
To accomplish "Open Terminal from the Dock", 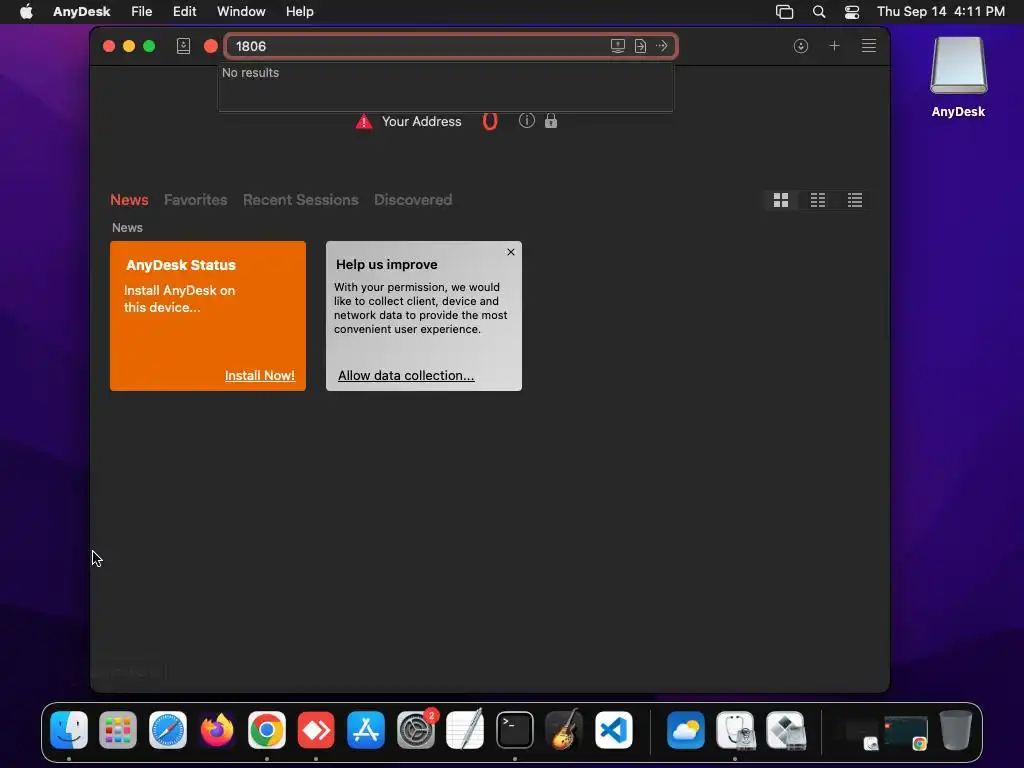I will (515, 729).
